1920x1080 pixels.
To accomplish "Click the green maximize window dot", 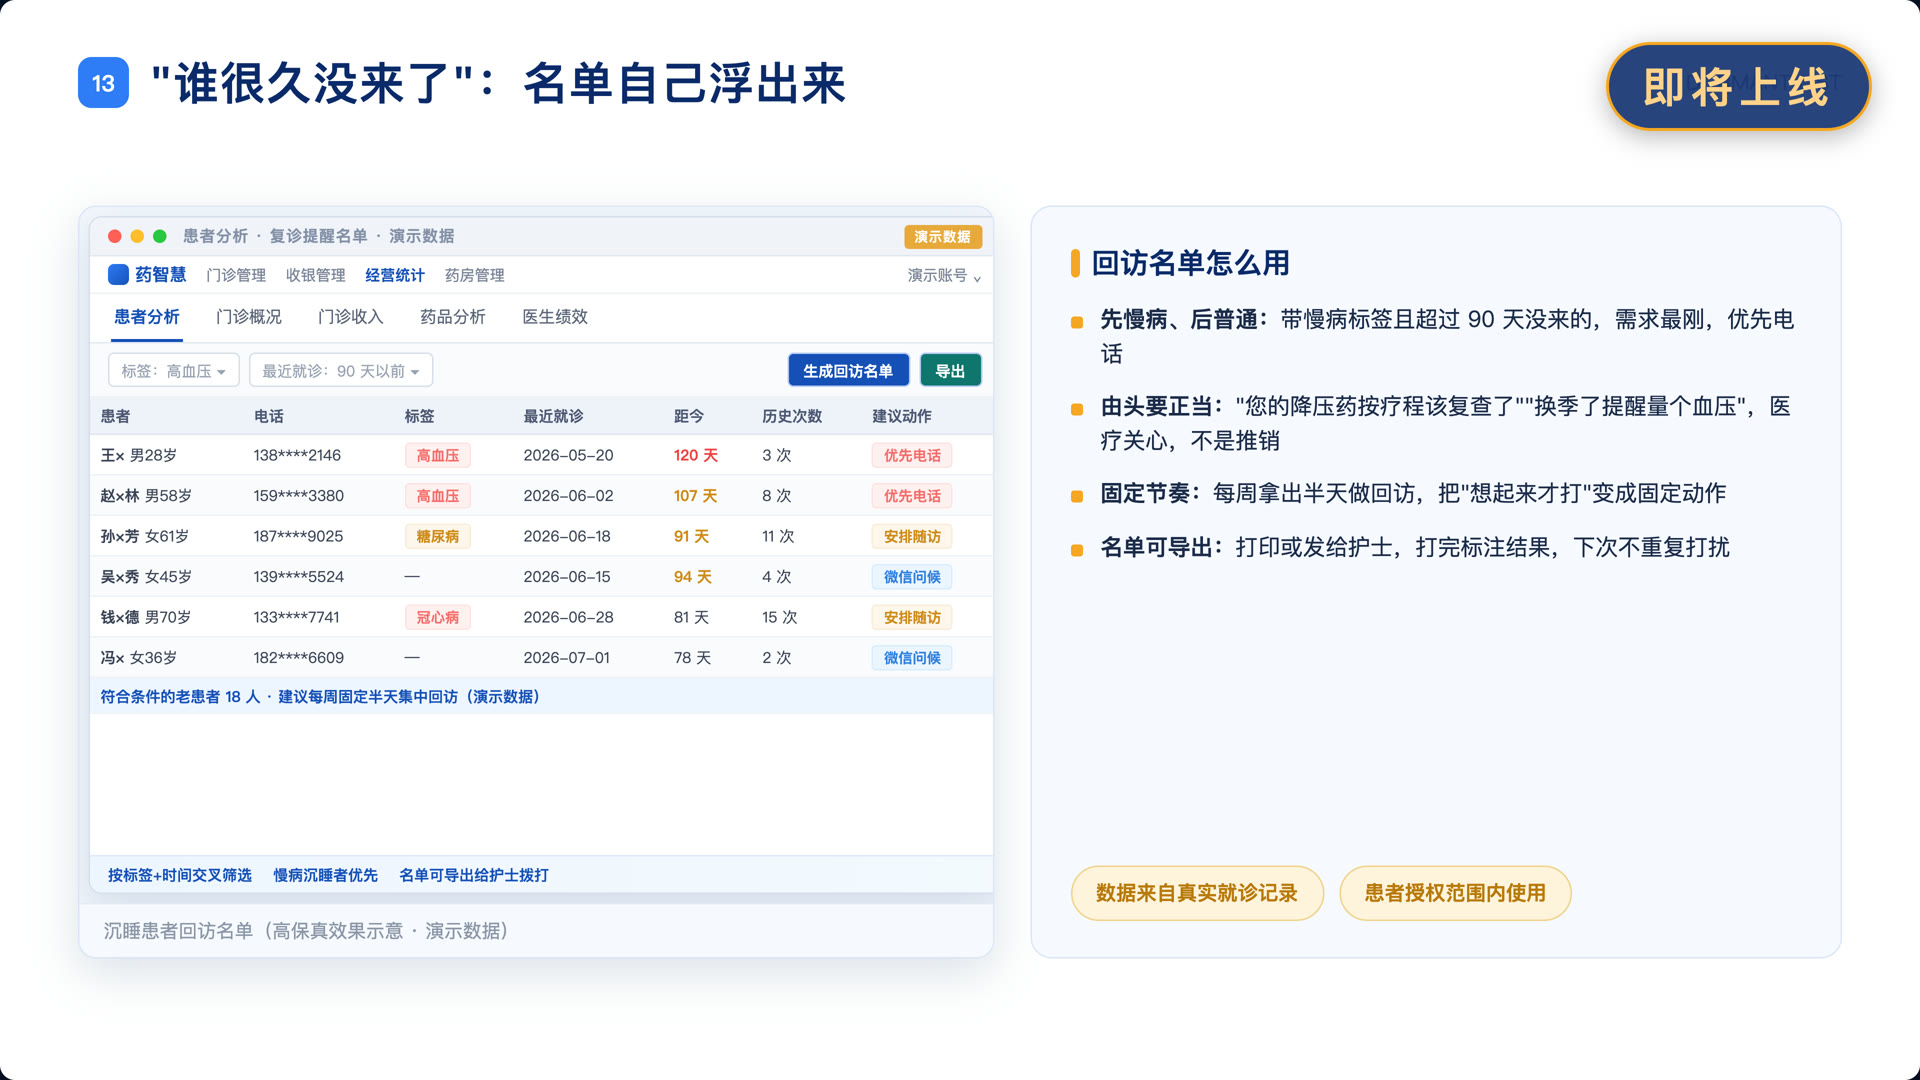I will click(x=159, y=237).
